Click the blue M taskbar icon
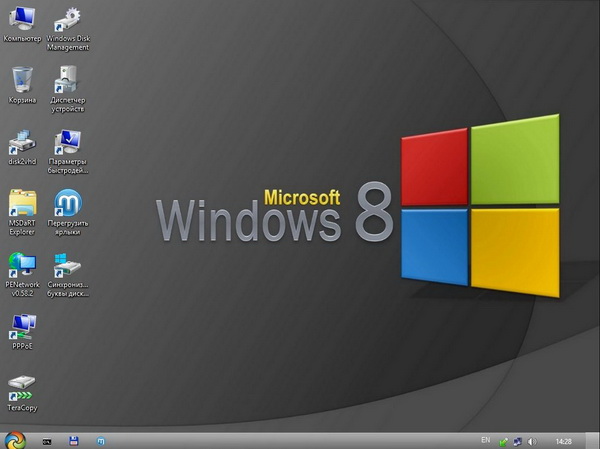This screenshot has width=600, height=449. (100, 440)
